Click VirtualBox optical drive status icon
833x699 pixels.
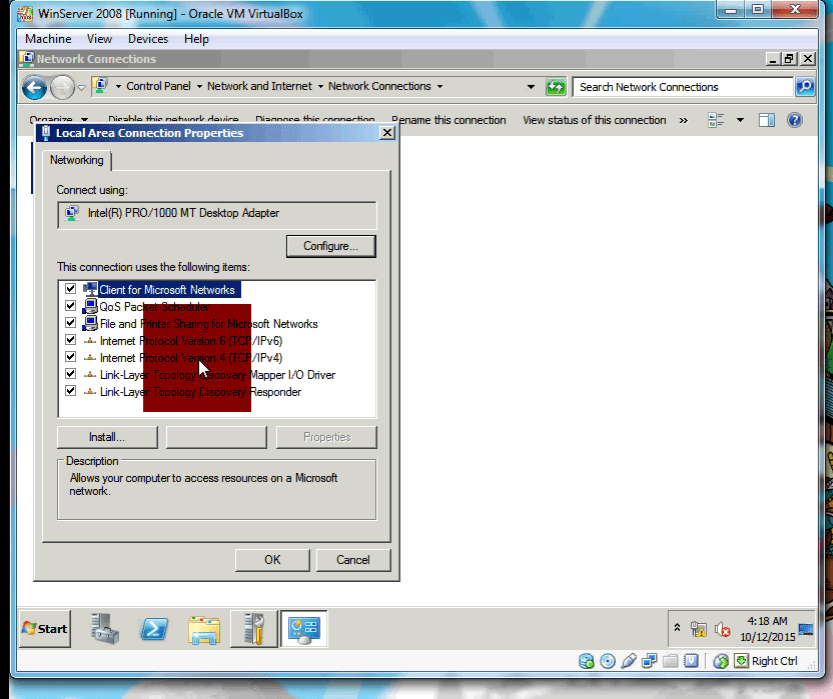point(607,661)
